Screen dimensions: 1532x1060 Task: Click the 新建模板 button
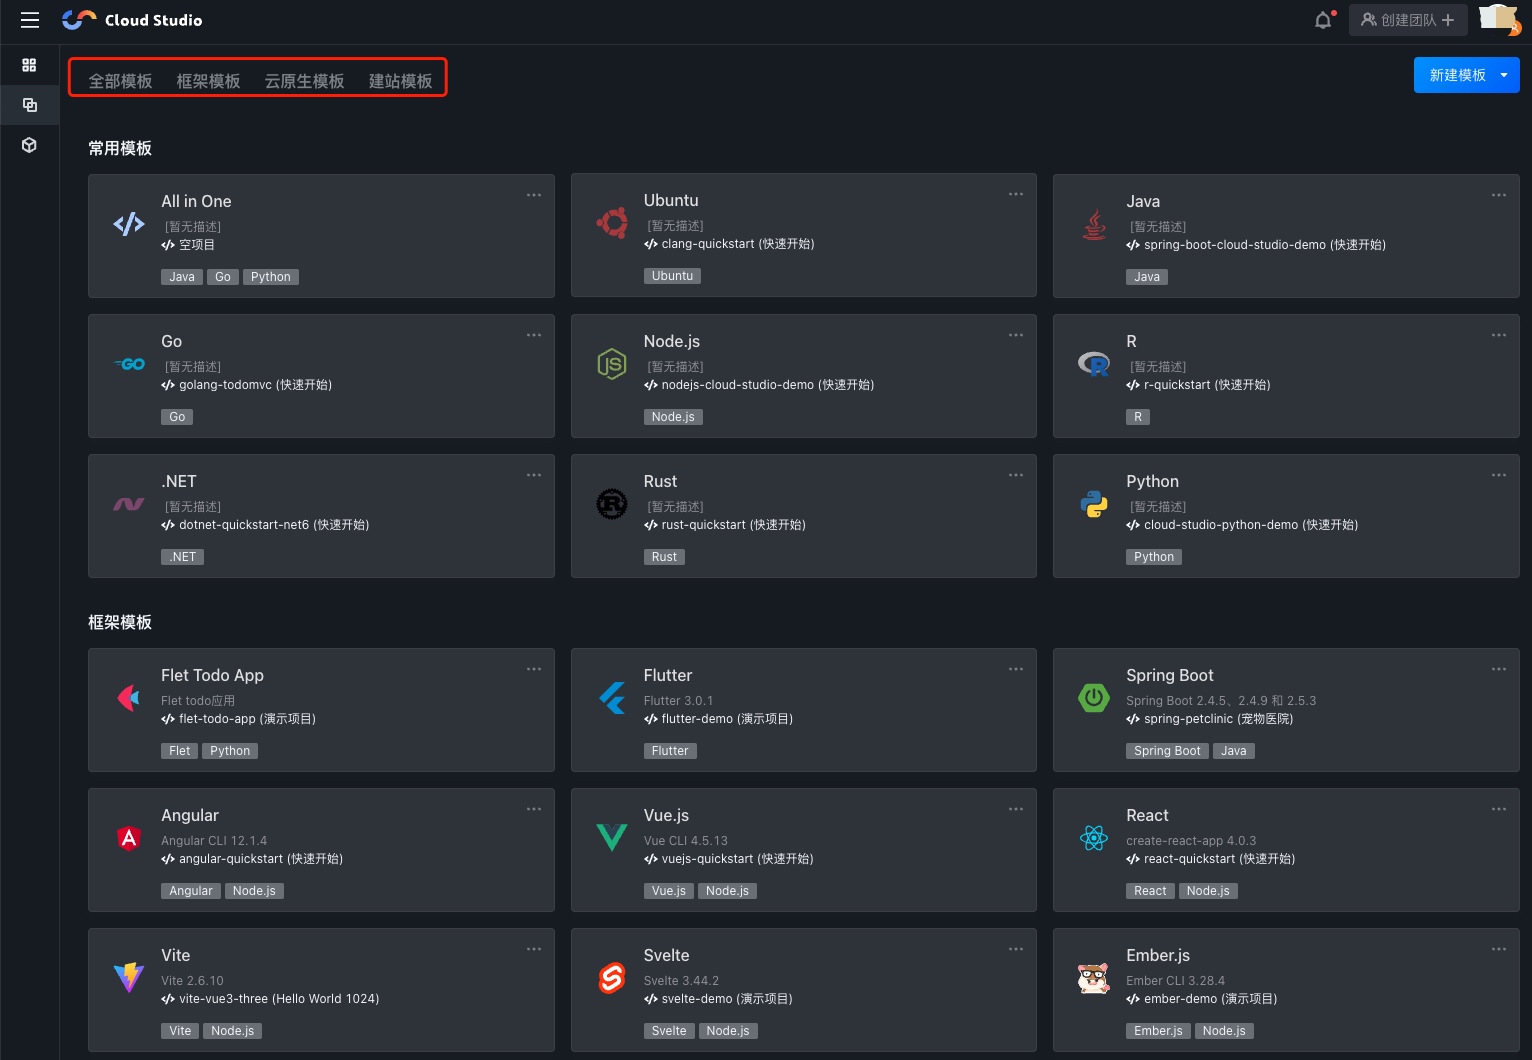click(x=1456, y=75)
